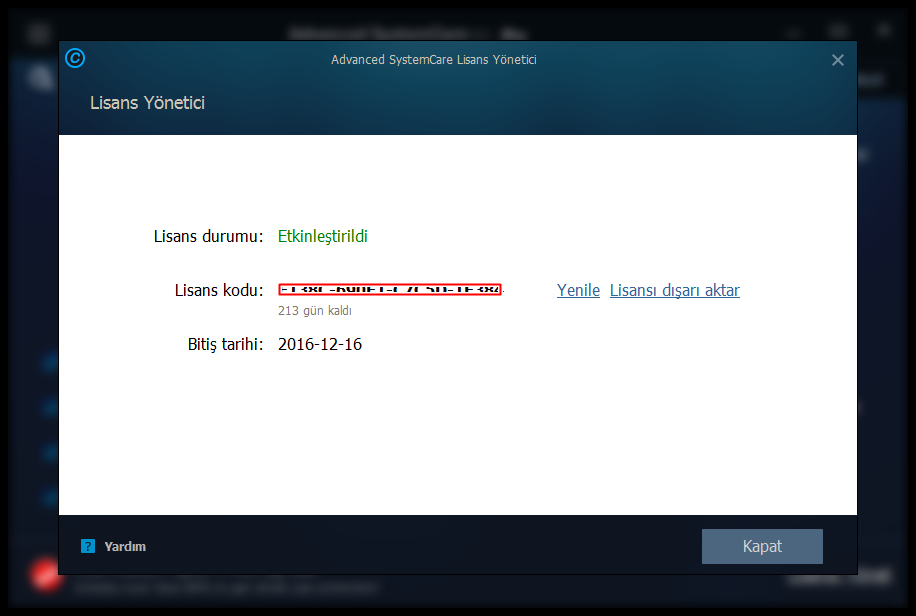Click the blurred magnifier icon in background
916x616 pixels.
tap(41, 78)
